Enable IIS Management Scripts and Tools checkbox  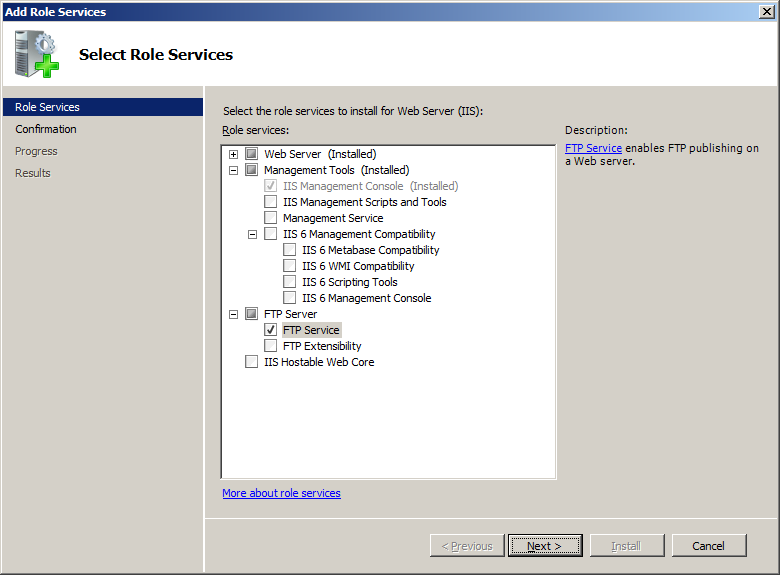pos(271,202)
